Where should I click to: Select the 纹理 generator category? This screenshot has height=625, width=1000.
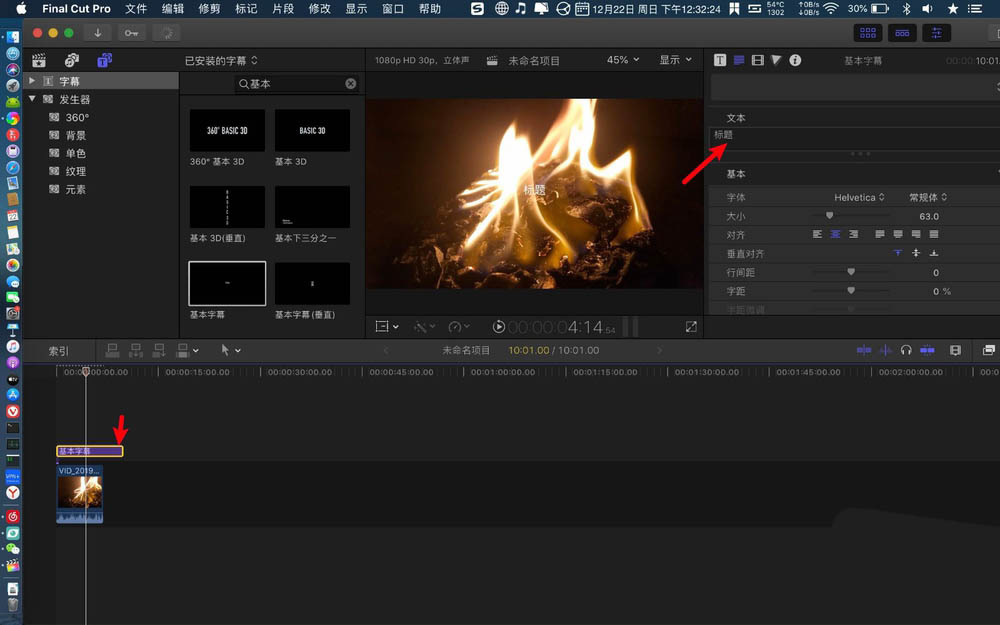click(x=76, y=171)
